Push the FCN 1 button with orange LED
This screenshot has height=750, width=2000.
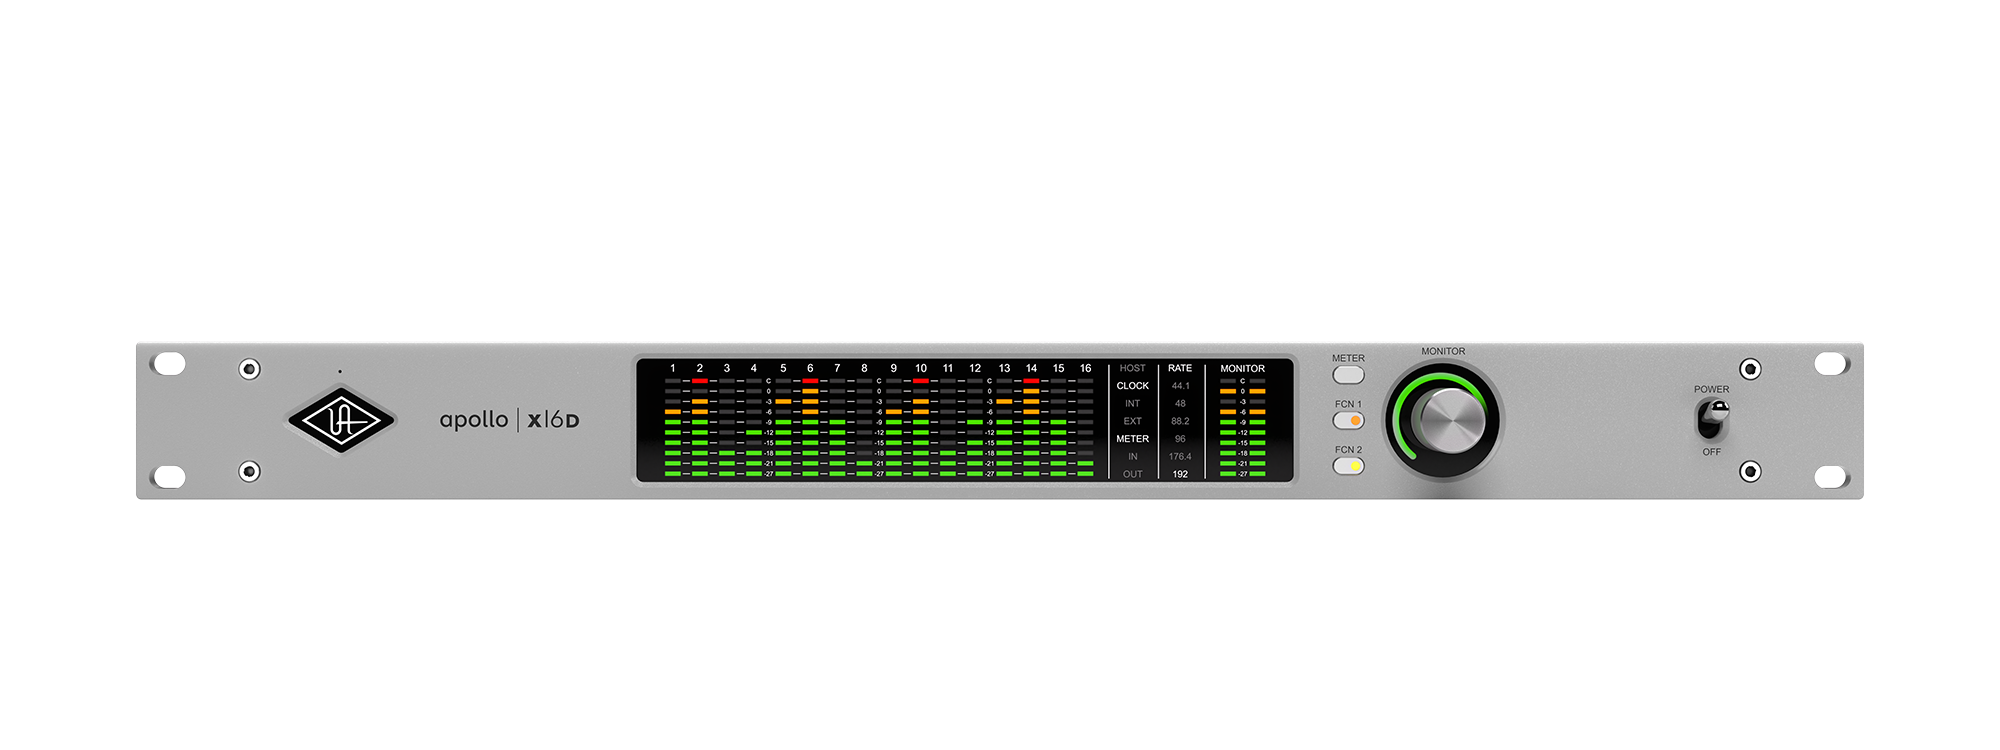(1348, 421)
